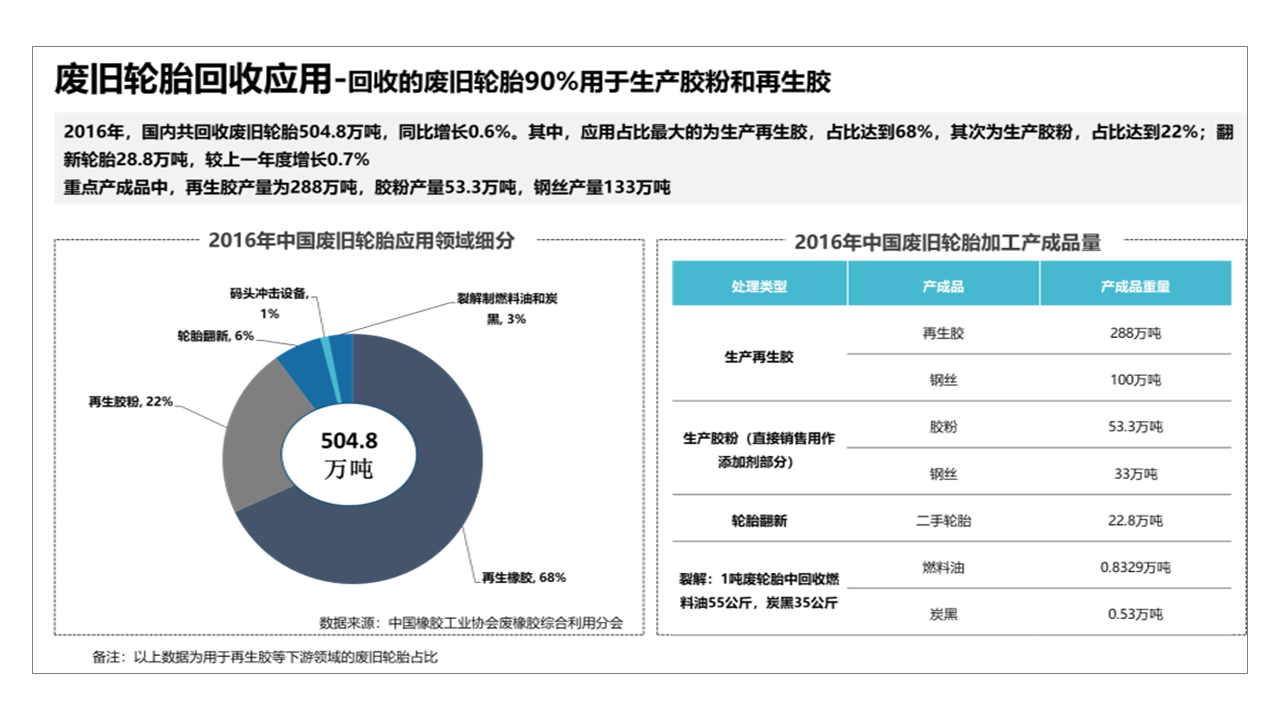Click the 2016年中国废旧轮胎应用领域细分 chart title

pos(360,241)
